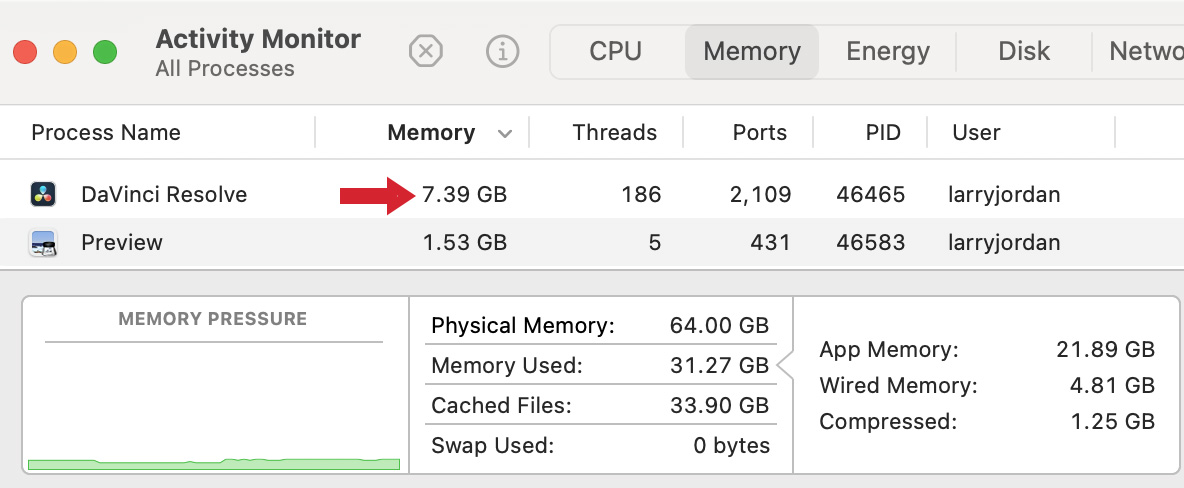Sort processes by User column
Screen dimensions: 1184x488
click(x=976, y=132)
